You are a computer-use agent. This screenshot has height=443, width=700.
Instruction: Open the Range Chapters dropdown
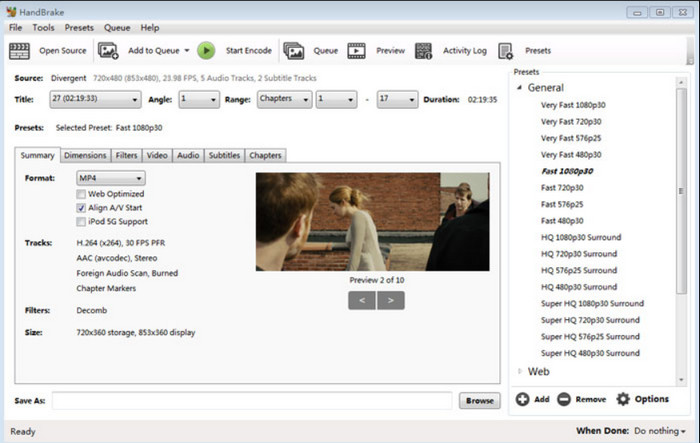284,99
